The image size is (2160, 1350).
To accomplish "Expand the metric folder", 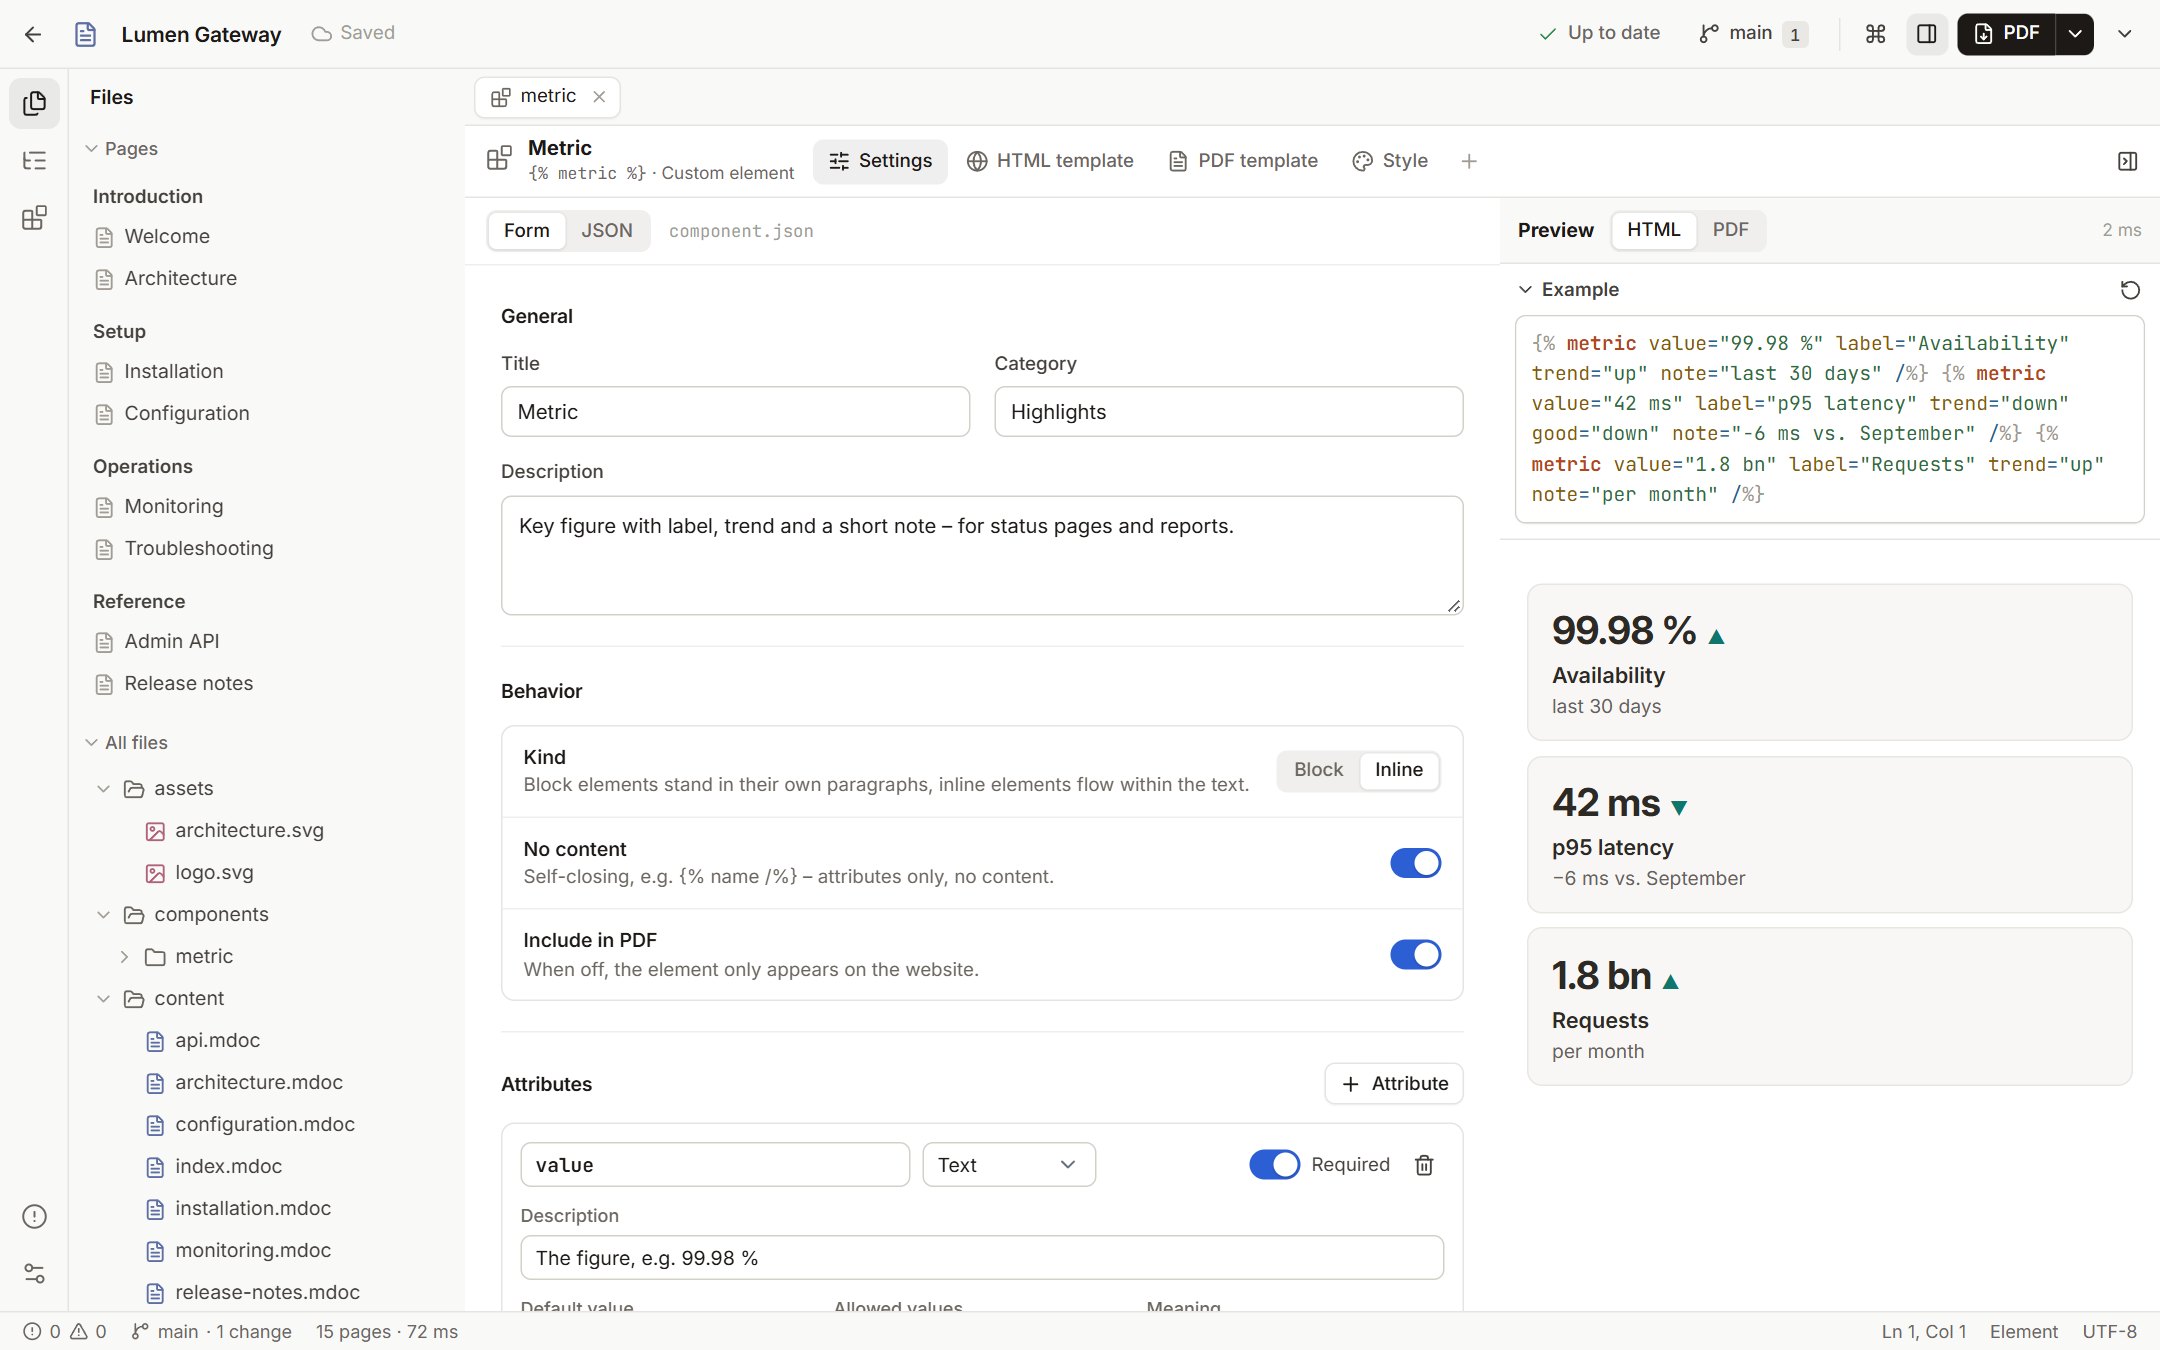I will coord(124,957).
